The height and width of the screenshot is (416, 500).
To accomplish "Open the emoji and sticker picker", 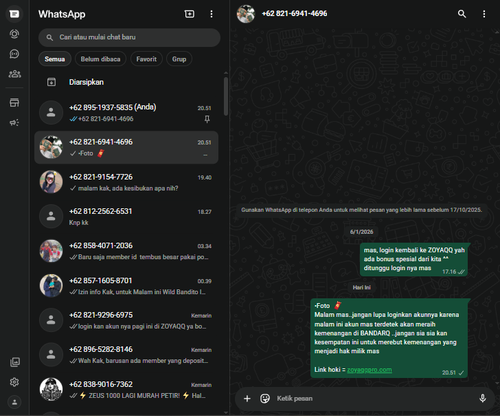I will point(265,398).
